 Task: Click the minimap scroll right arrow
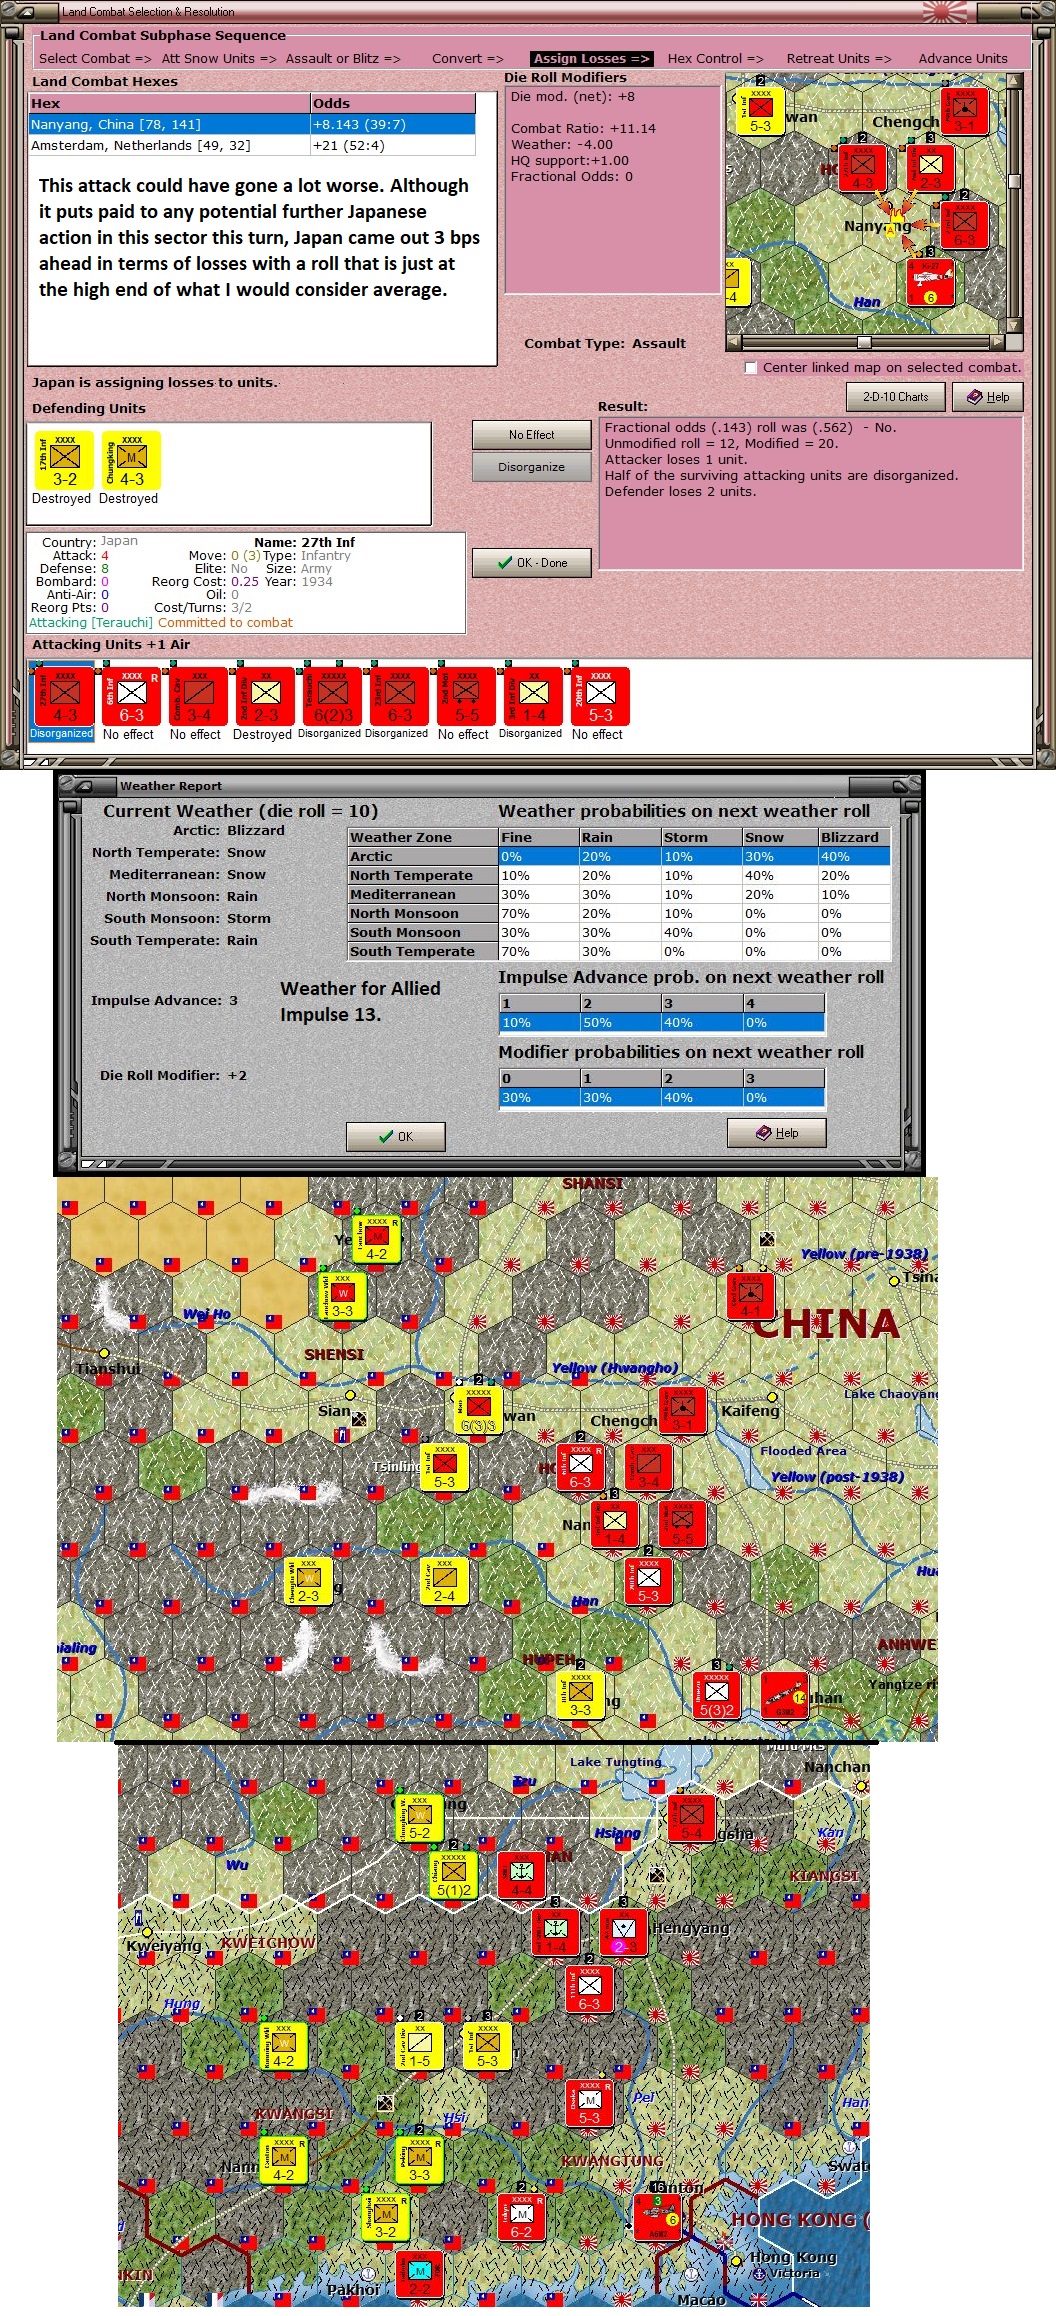point(997,342)
